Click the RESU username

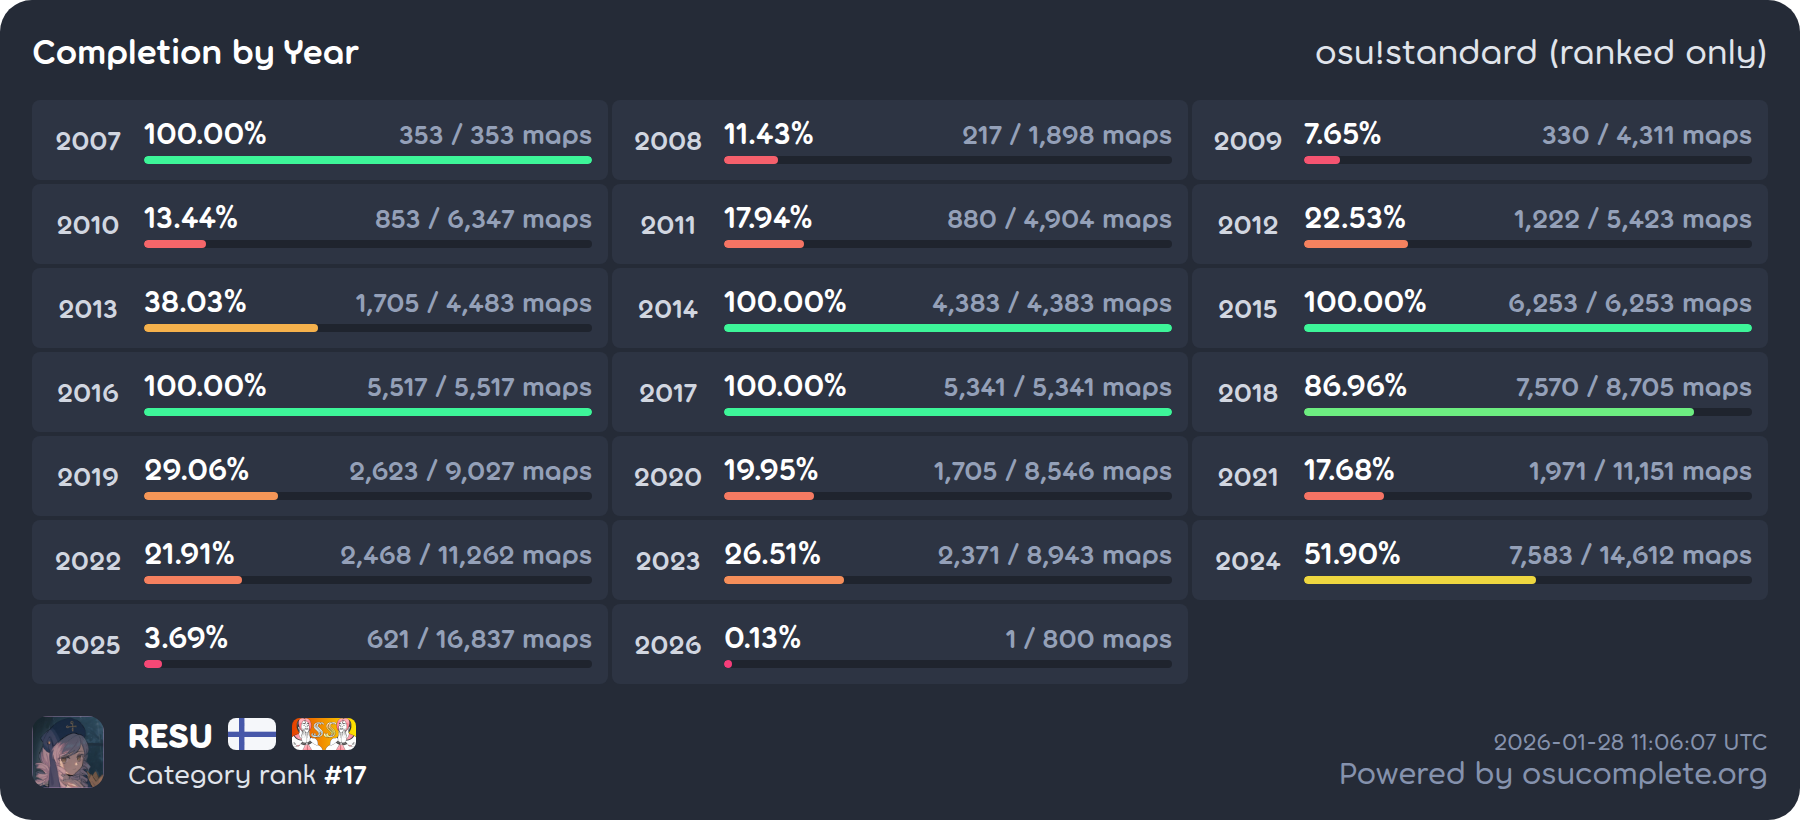click(170, 737)
